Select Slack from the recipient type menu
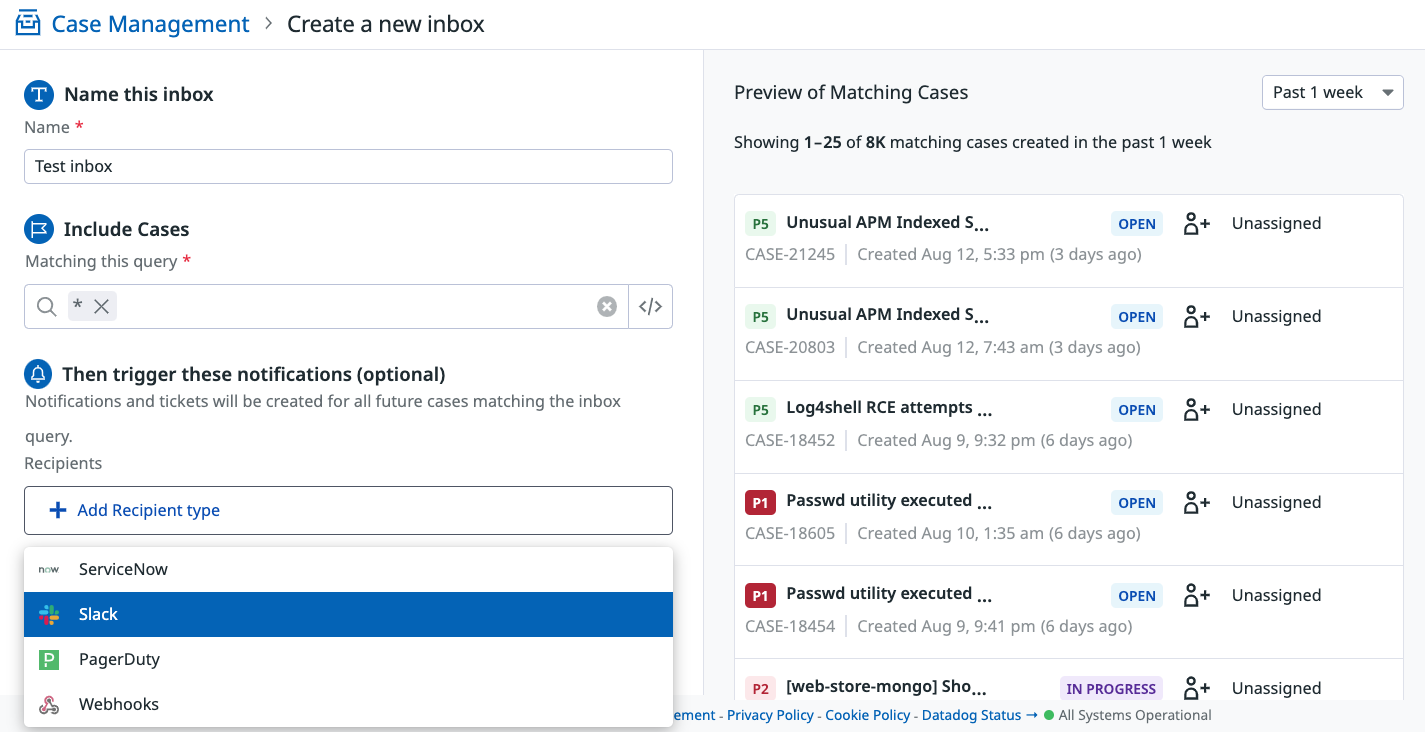 pos(348,614)
